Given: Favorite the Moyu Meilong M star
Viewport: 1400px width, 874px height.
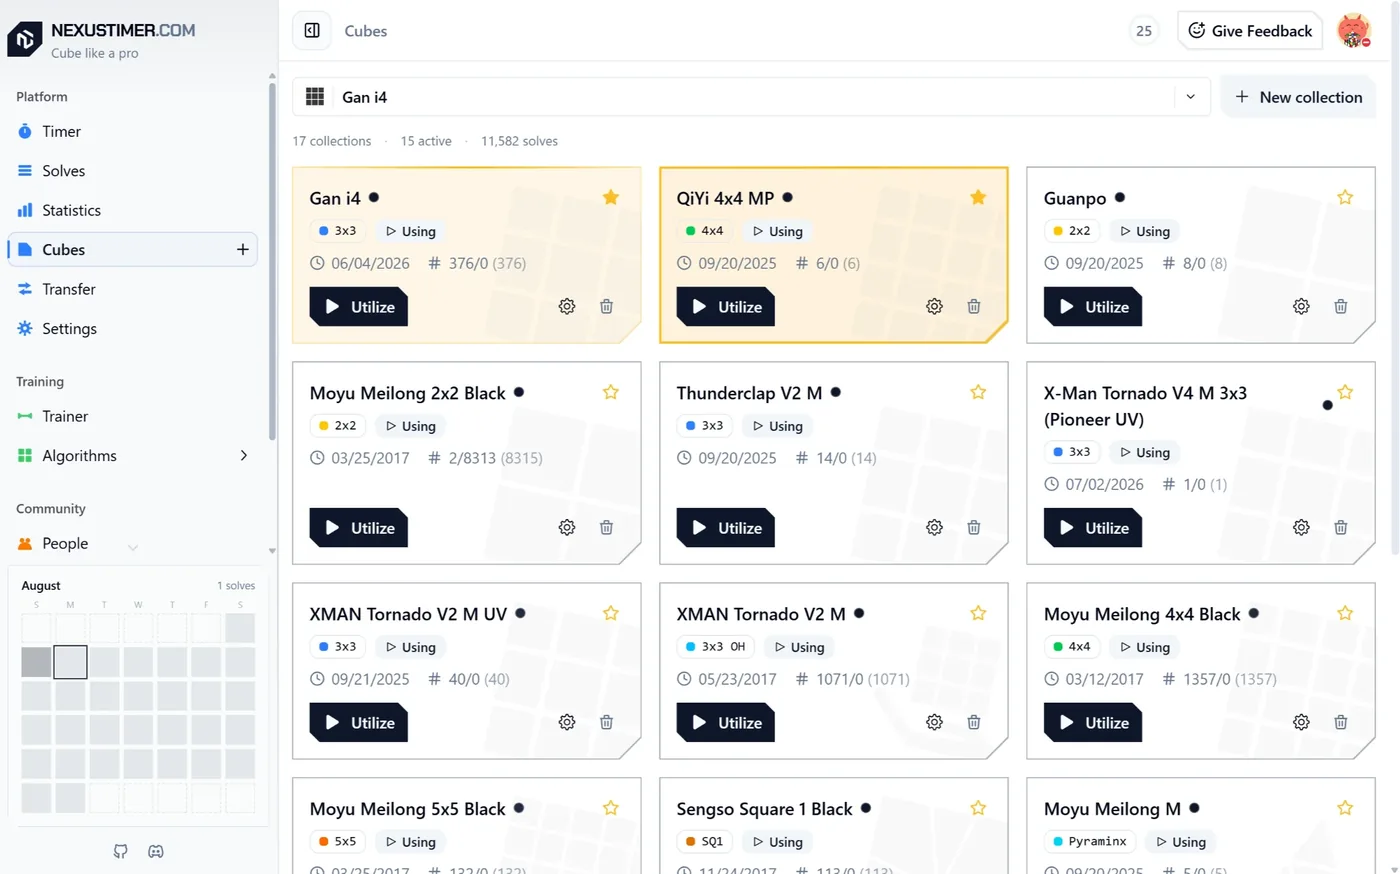Looking at the screenshot, I should (1345, 809).
